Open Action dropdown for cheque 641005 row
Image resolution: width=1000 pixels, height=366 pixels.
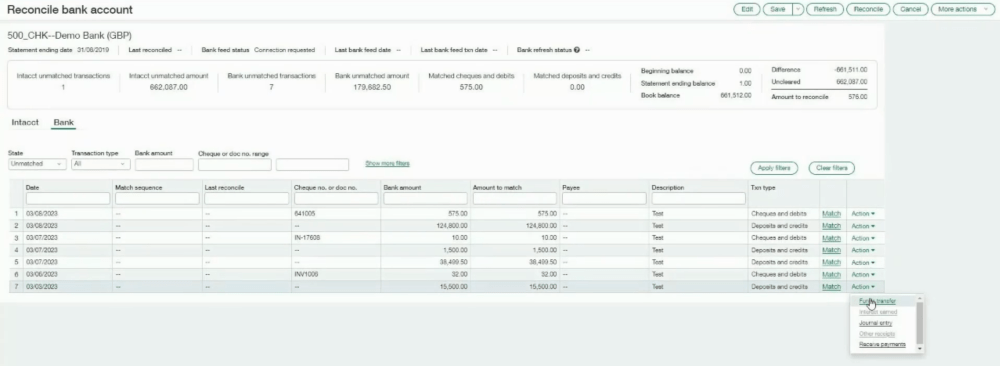(863, 214)
